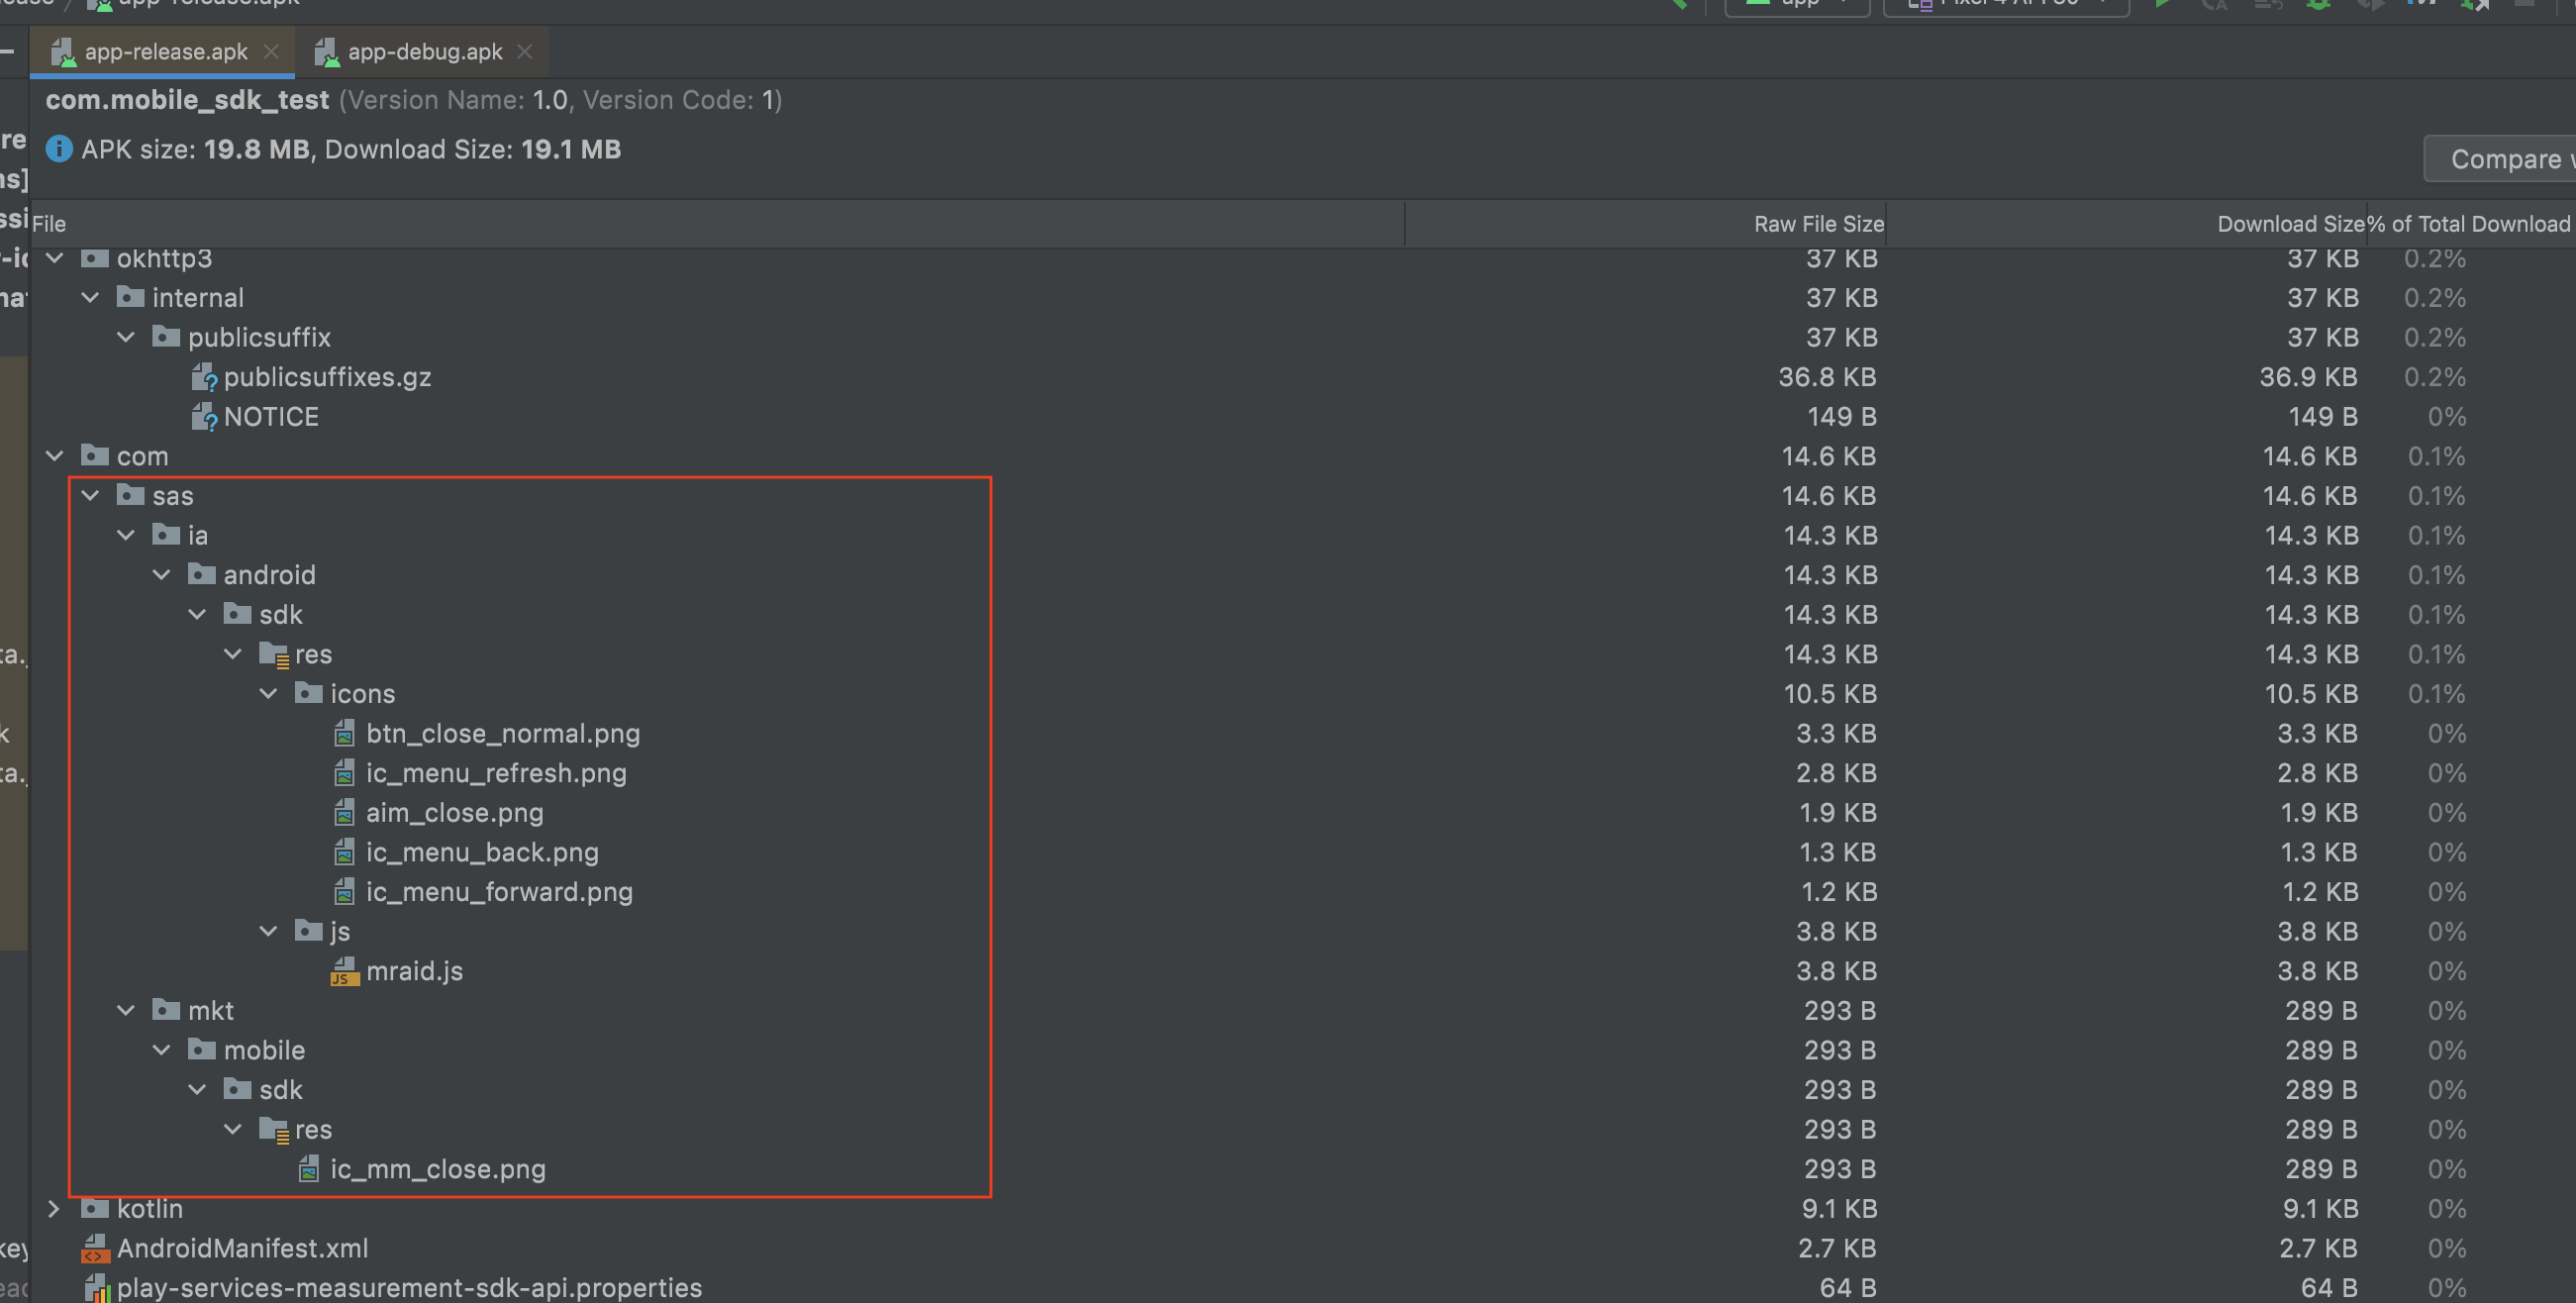Viewport: 2576px width, 1303px height.
Task: Click the play-services-measurement-sdk-api.properties file icon
Action: pos(97,1288)
